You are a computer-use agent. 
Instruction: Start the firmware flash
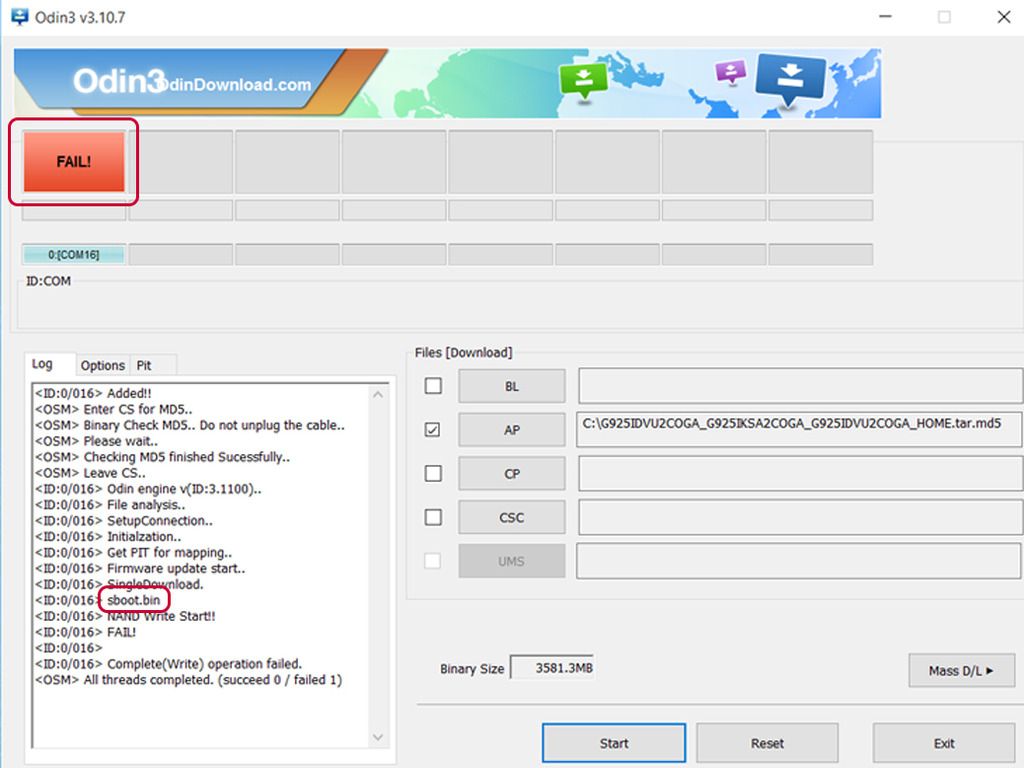614,743
